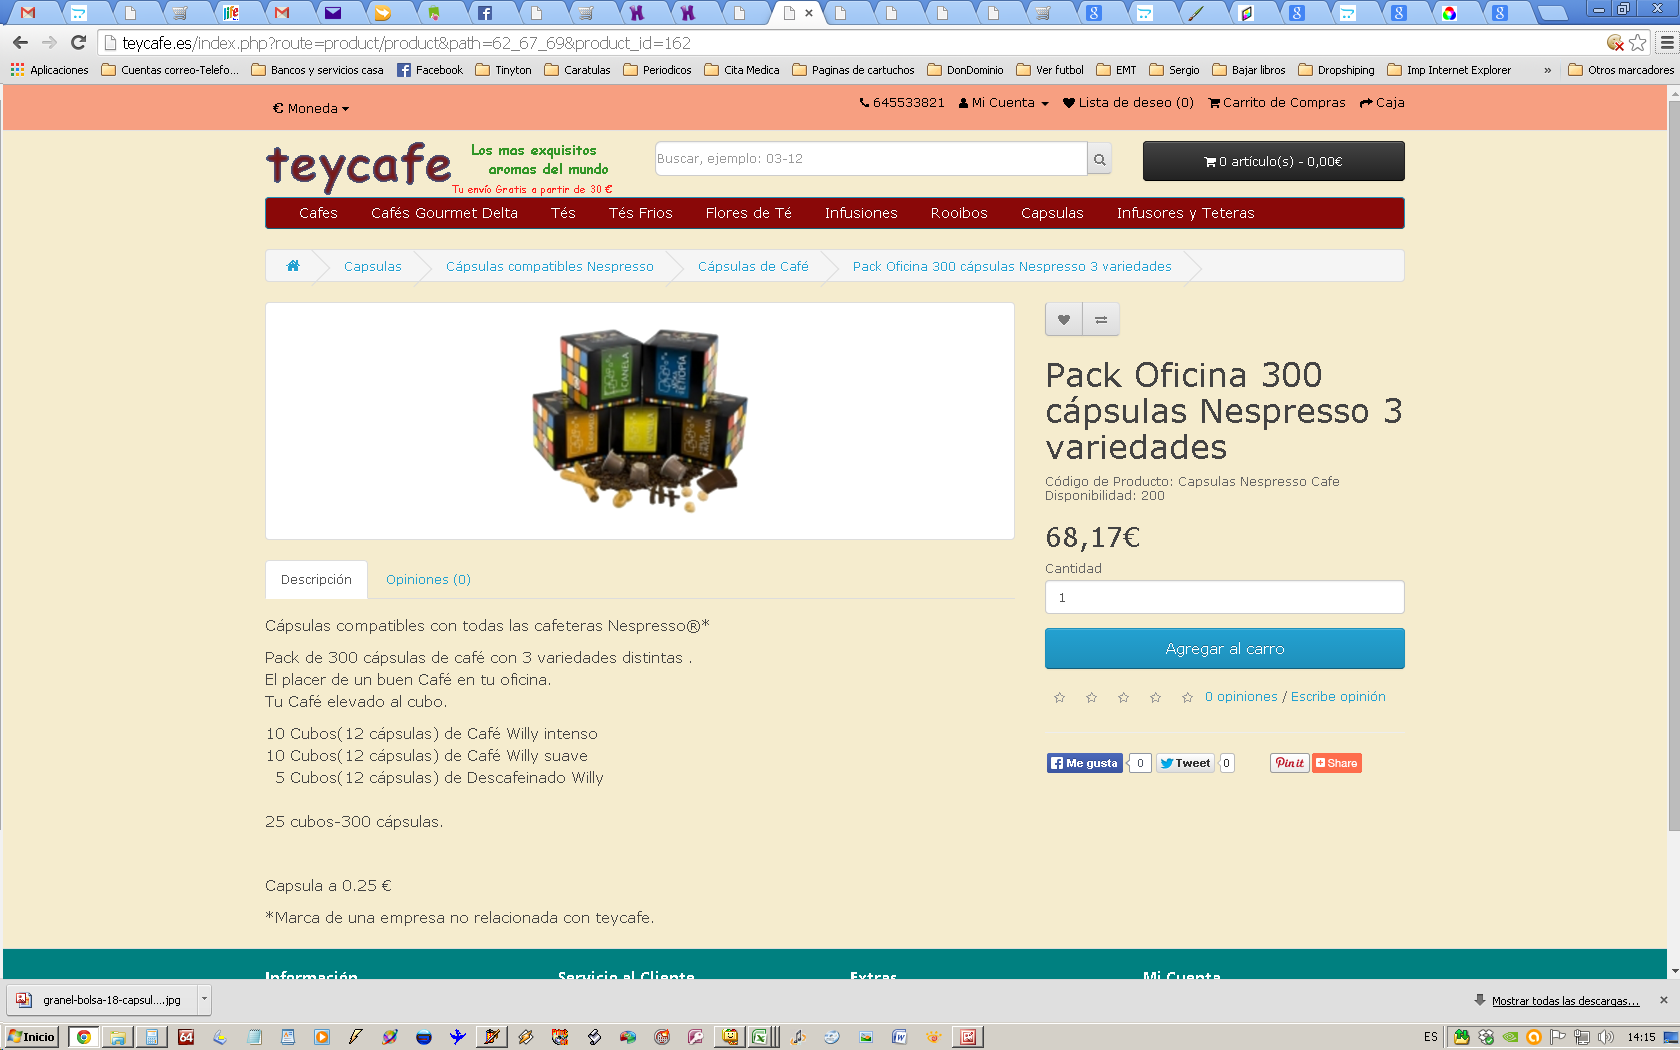The height and width of the screenshot is (1050, 1680).
Task: Open the Capsulas menu category
Action: pyautogui.click(x=1052, y=213)
